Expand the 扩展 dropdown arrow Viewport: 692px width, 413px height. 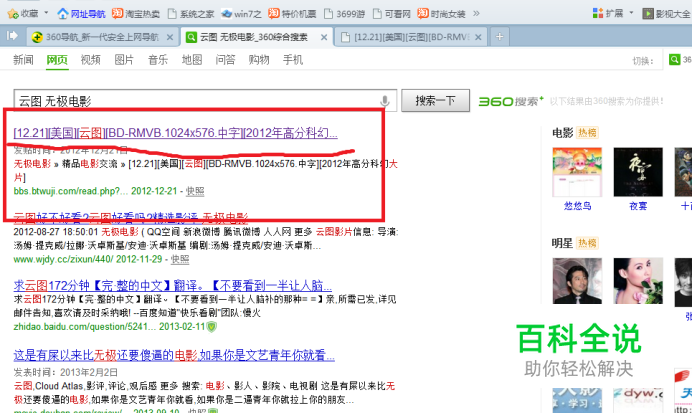click(x=631, y=13)
